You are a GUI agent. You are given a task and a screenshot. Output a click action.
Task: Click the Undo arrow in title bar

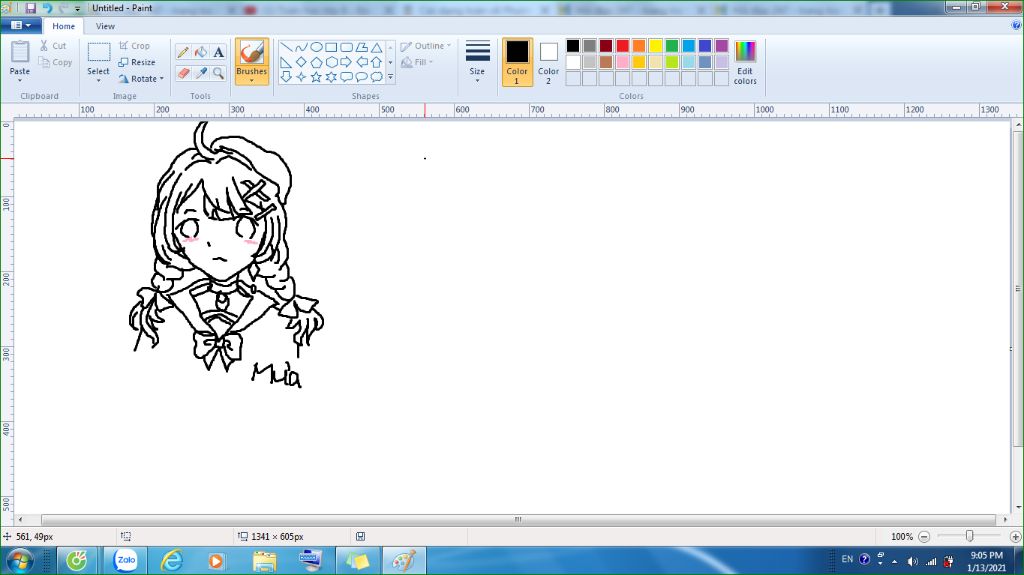47,8
